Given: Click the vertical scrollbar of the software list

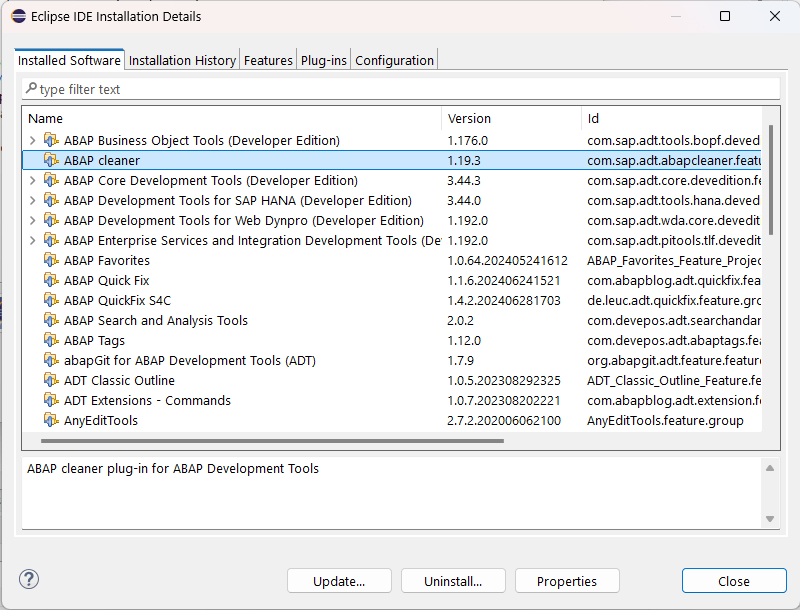Looking at the screenshot, I should [x=771, y=180].
